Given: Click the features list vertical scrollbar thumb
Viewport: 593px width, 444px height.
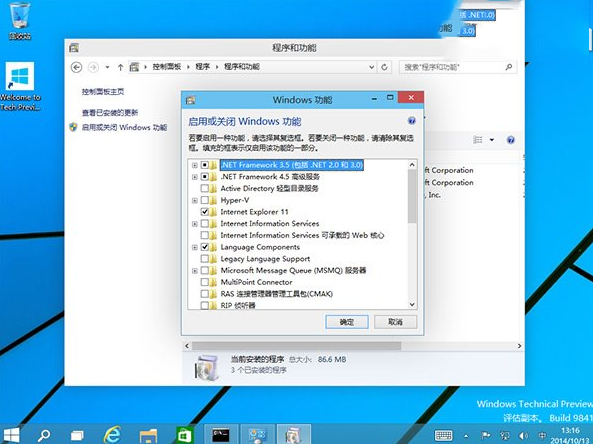Looking at the screenshot, I should pos(412,196).
